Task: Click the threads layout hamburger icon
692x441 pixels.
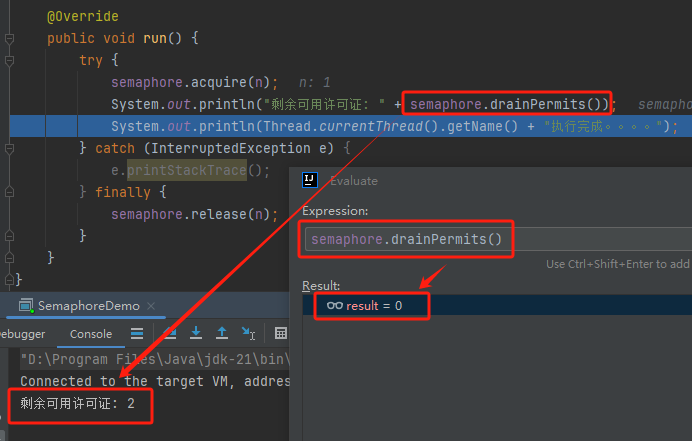Action: tap(137, 333)
